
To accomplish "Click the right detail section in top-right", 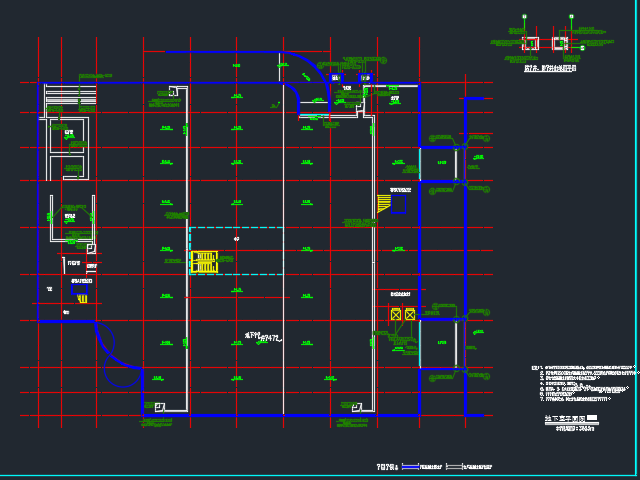I will pos(560,43).
